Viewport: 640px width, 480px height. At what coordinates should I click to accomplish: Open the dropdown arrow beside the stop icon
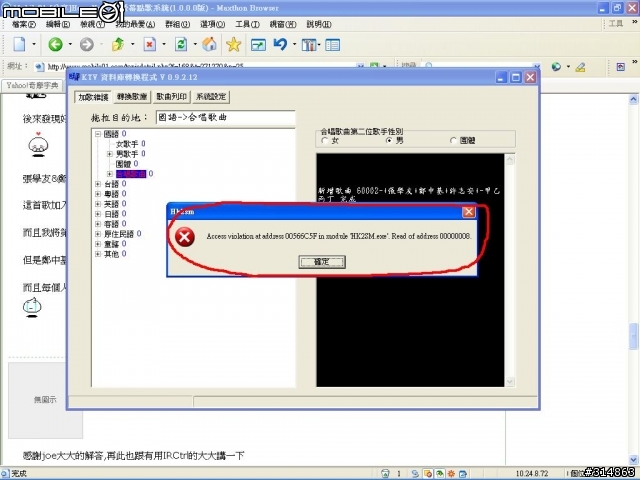(x=164, y=44)
